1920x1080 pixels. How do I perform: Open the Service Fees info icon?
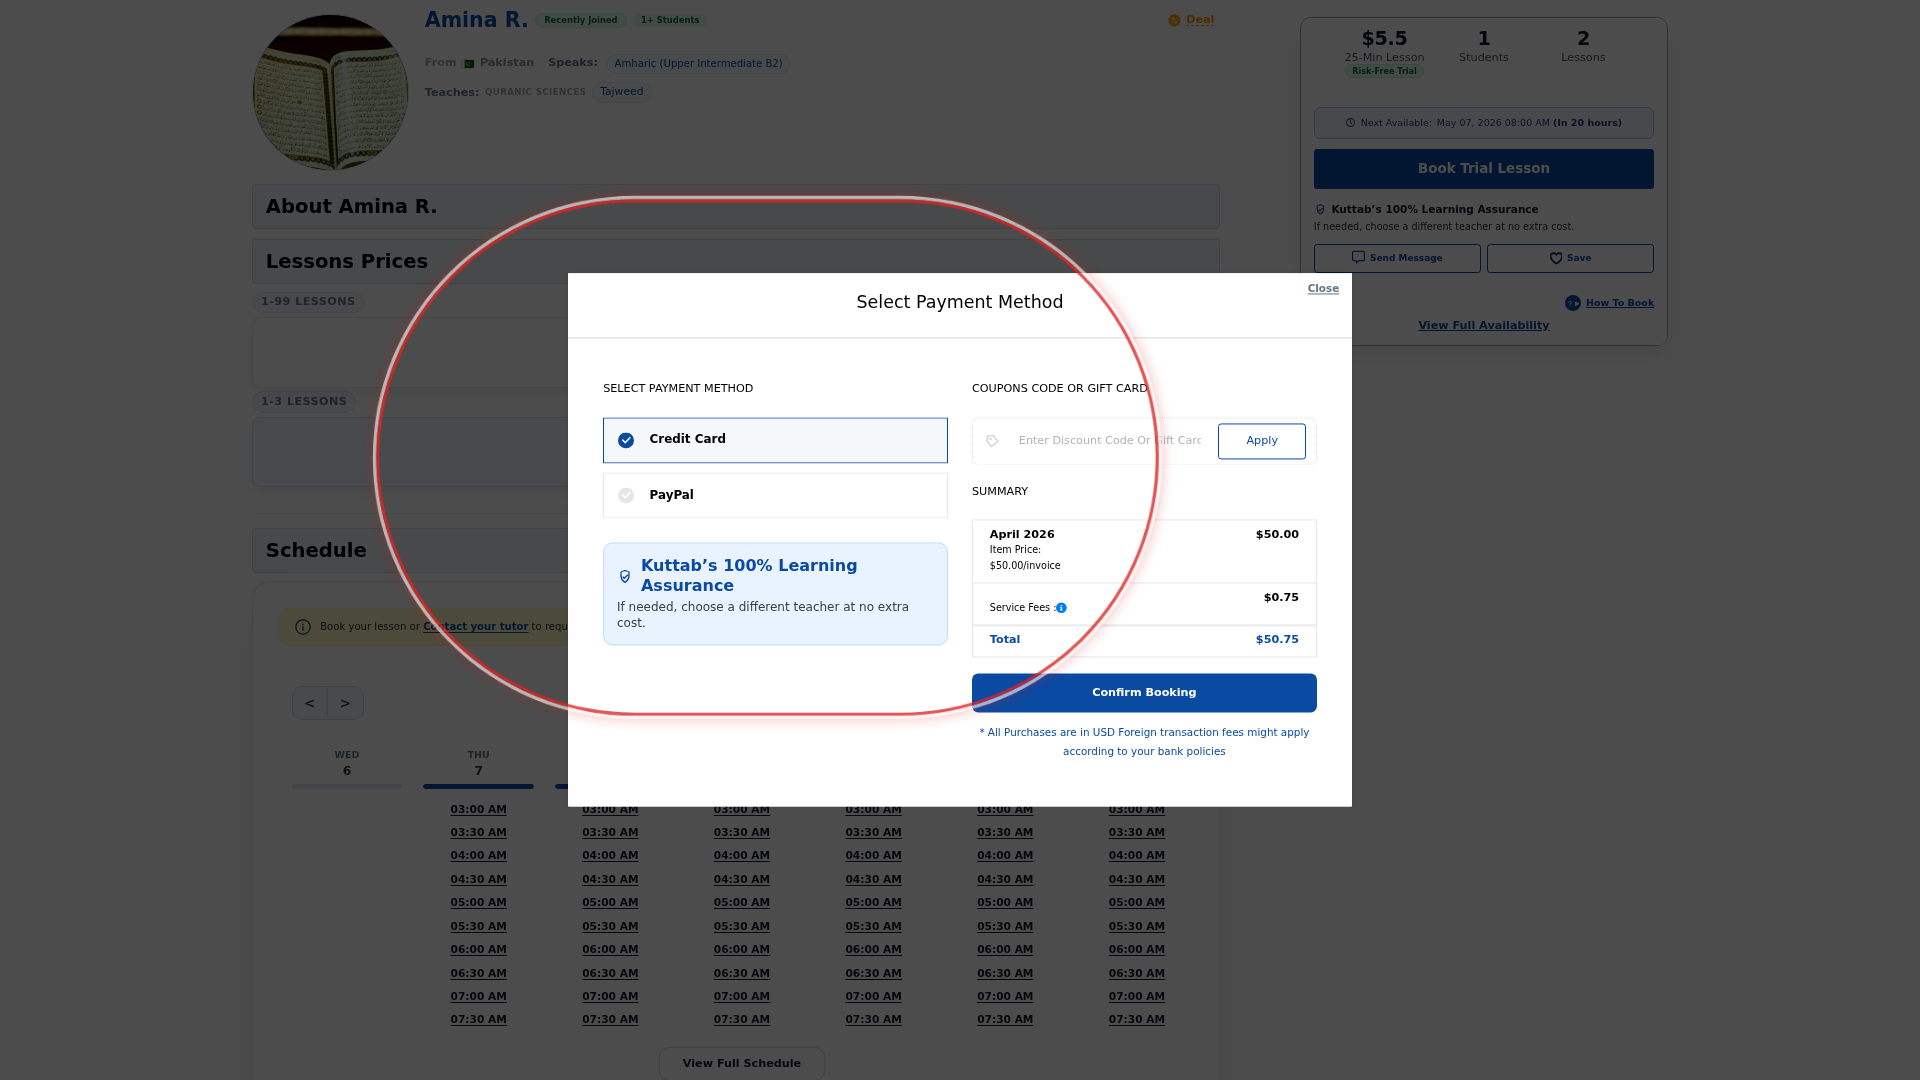(1061, 608)
